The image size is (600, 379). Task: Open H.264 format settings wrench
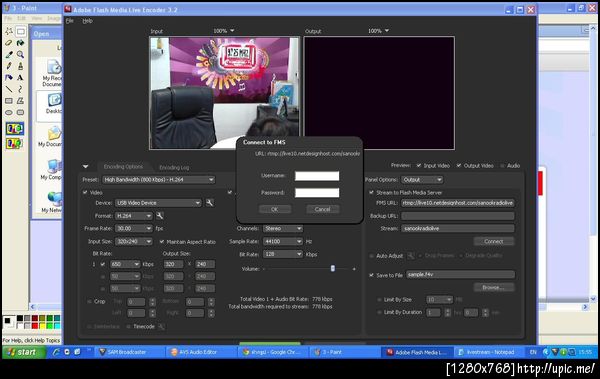click(160, 216)
